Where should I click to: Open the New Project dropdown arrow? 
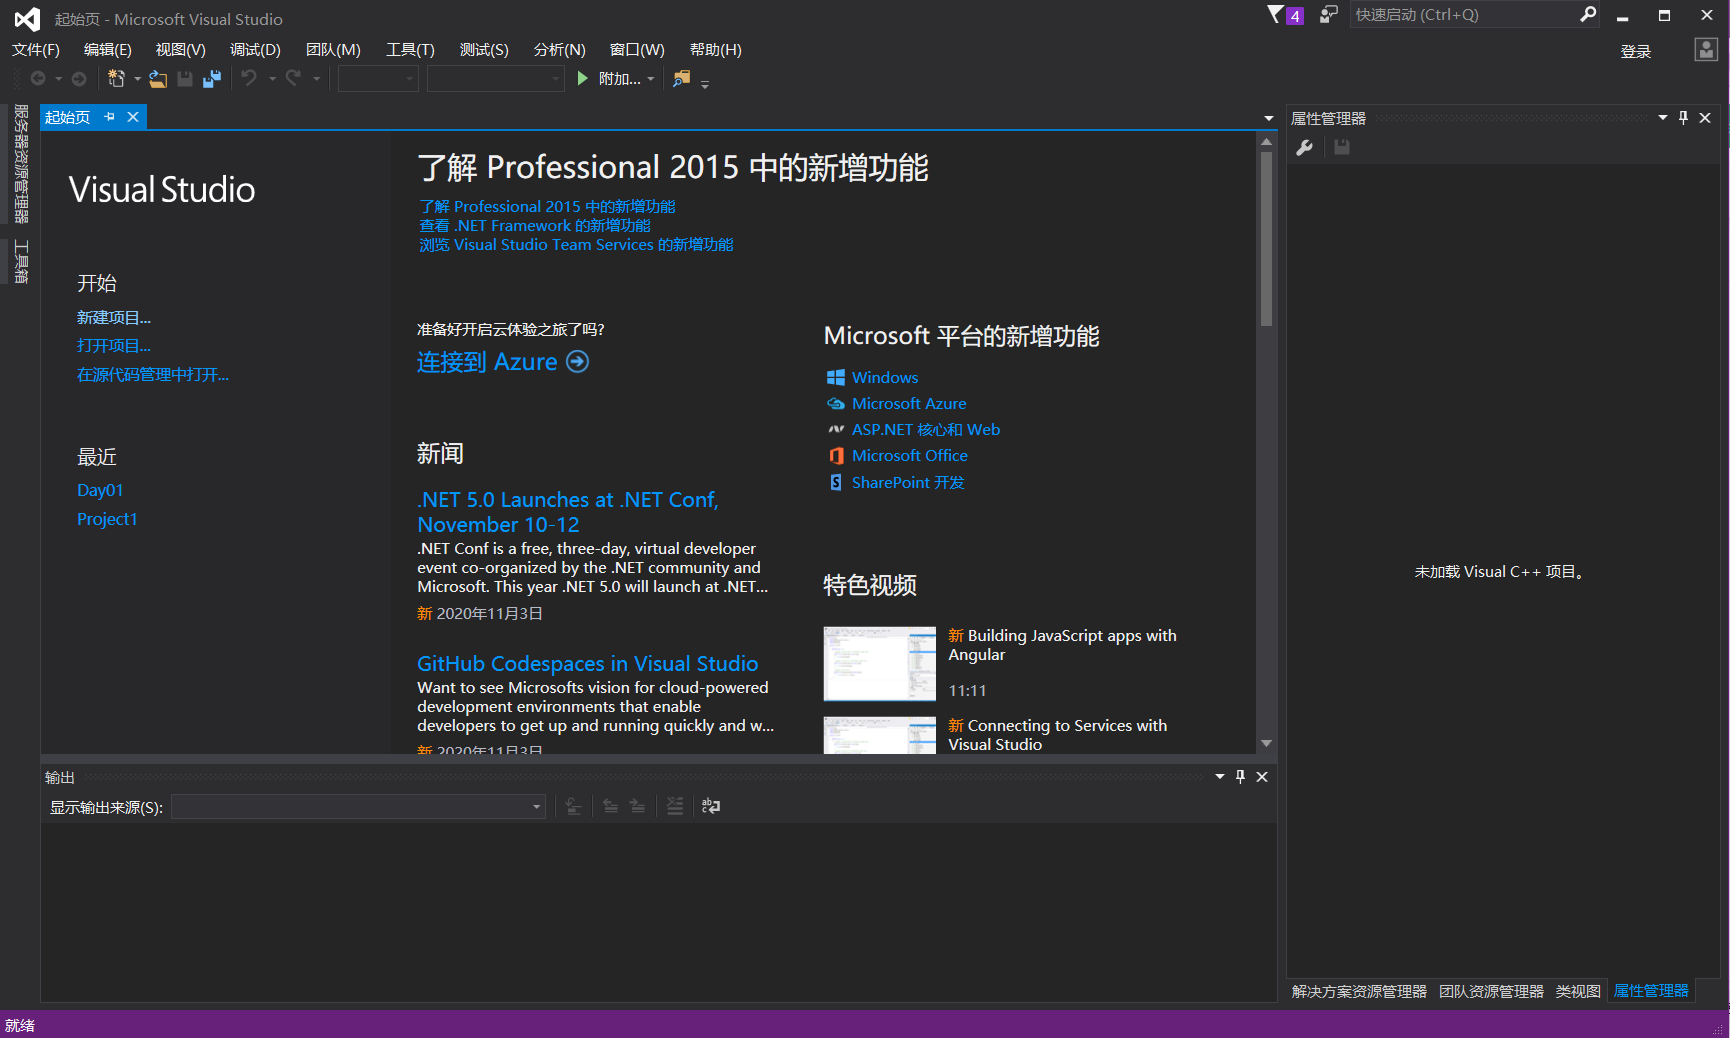137,79
